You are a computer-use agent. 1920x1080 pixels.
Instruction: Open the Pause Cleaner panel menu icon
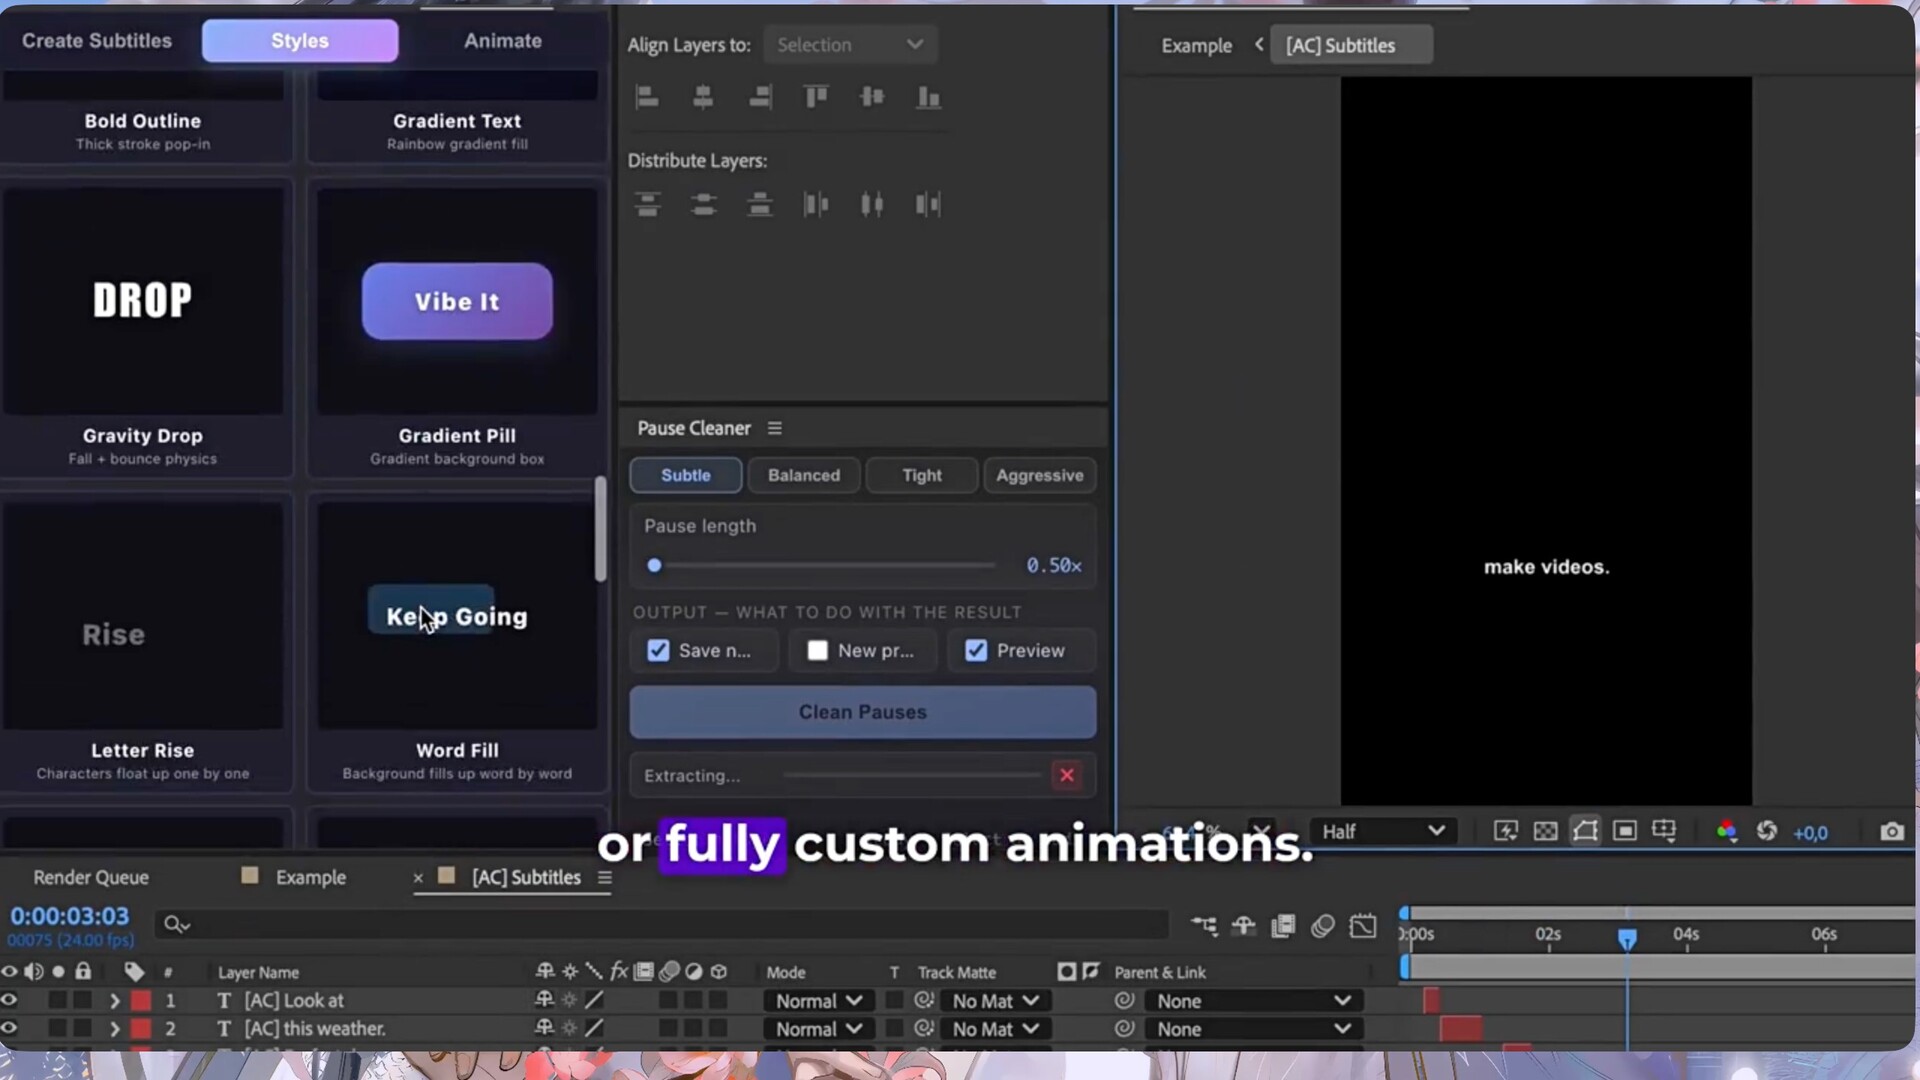pos(774,428)
